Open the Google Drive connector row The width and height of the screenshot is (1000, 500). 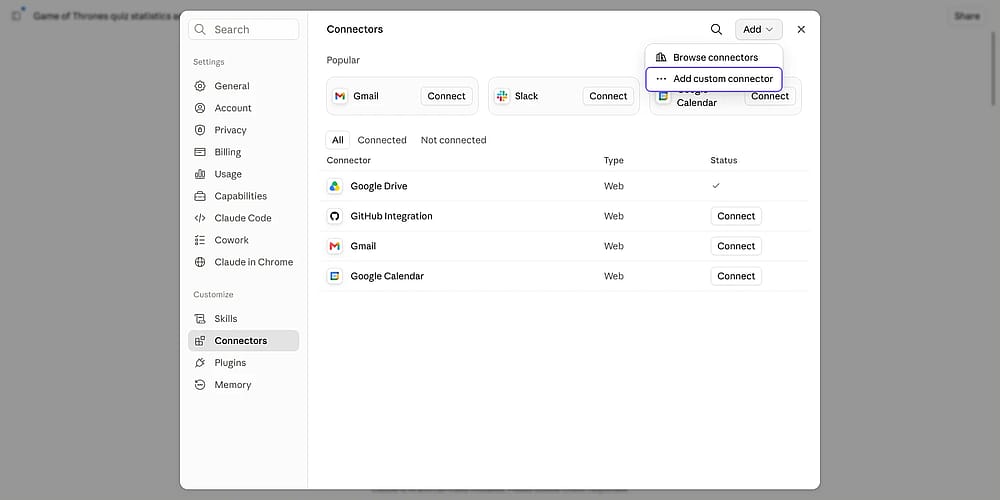564,186
